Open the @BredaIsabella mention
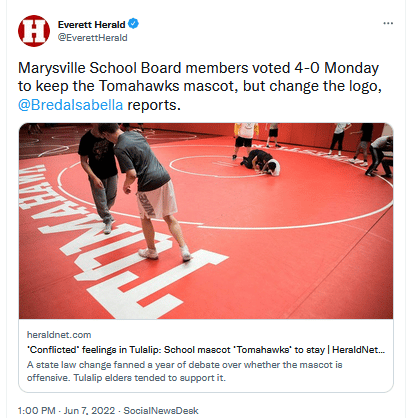411x418 pixels. (70, 105)
